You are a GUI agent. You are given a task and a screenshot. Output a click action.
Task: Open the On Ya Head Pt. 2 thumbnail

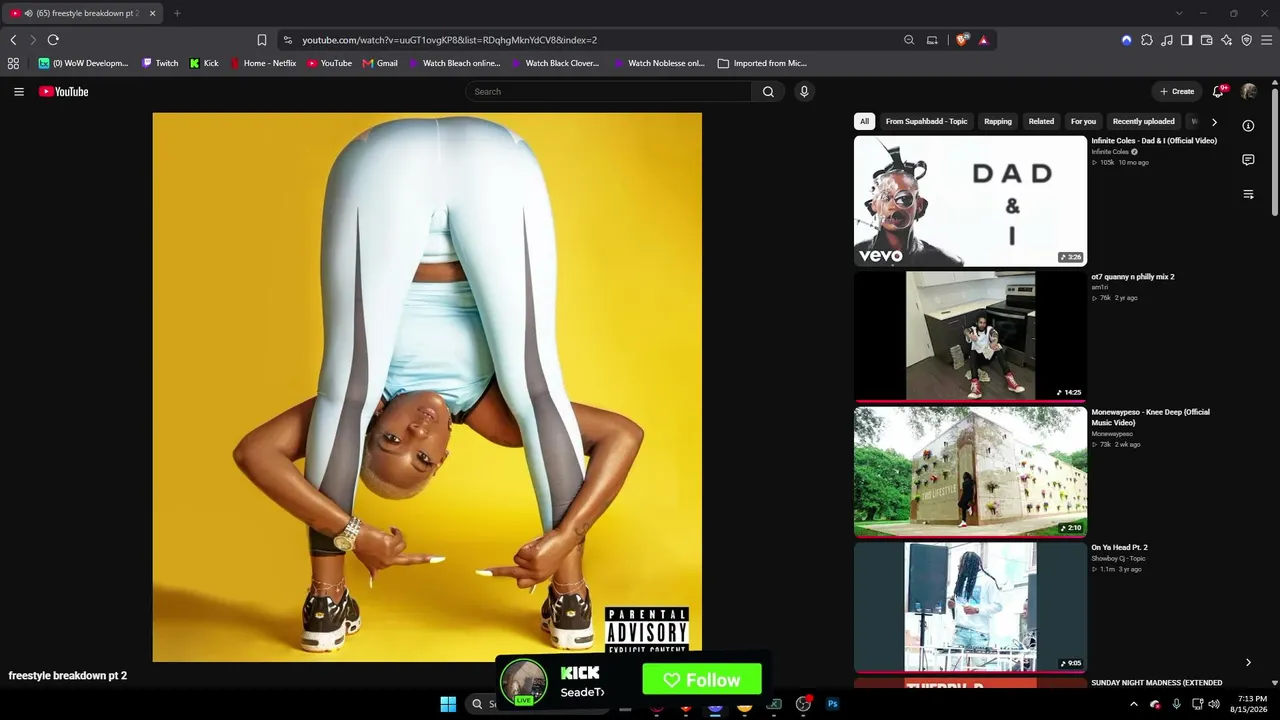970,607
